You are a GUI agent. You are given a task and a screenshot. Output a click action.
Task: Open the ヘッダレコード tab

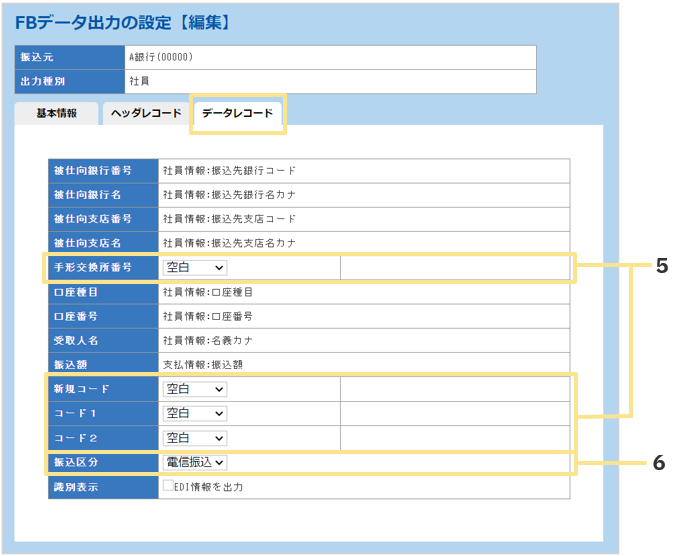(x=146, y=113)
